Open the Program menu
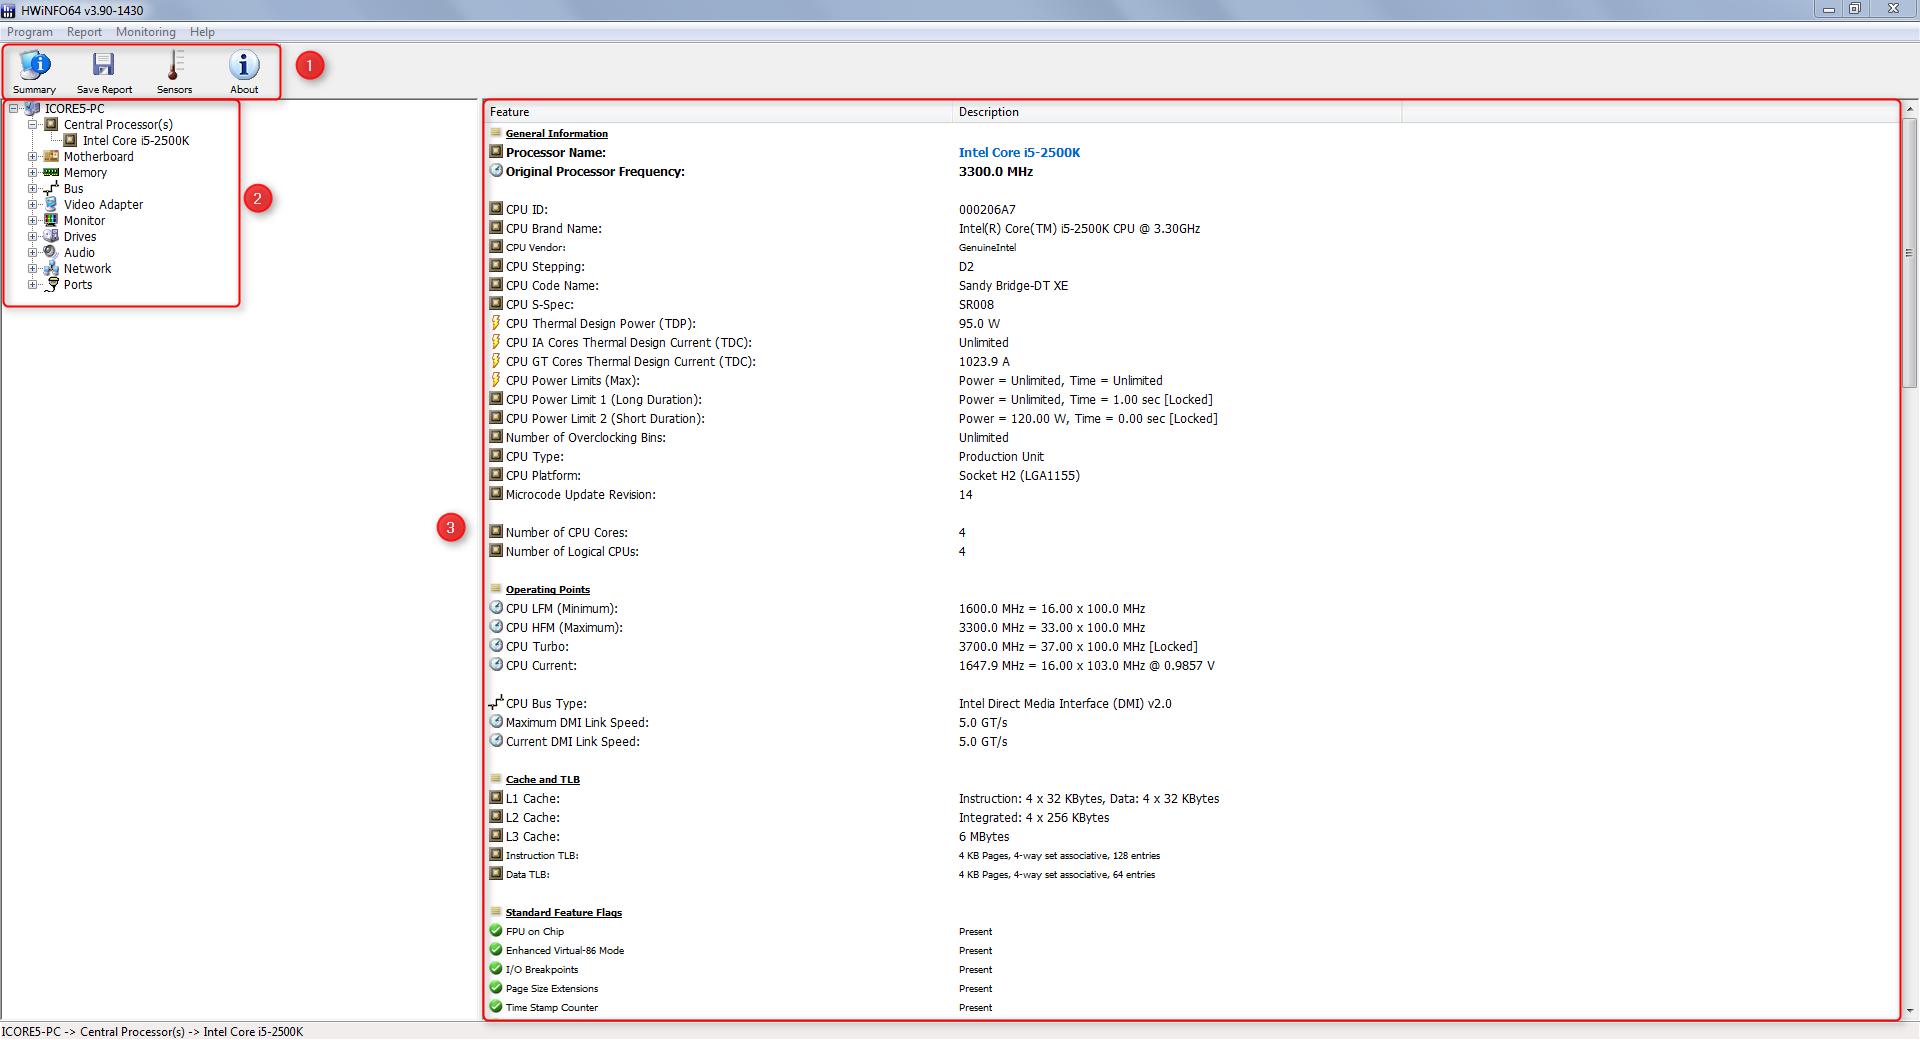This screenshot has width=1920, height=1040. (x=30, y=32)
